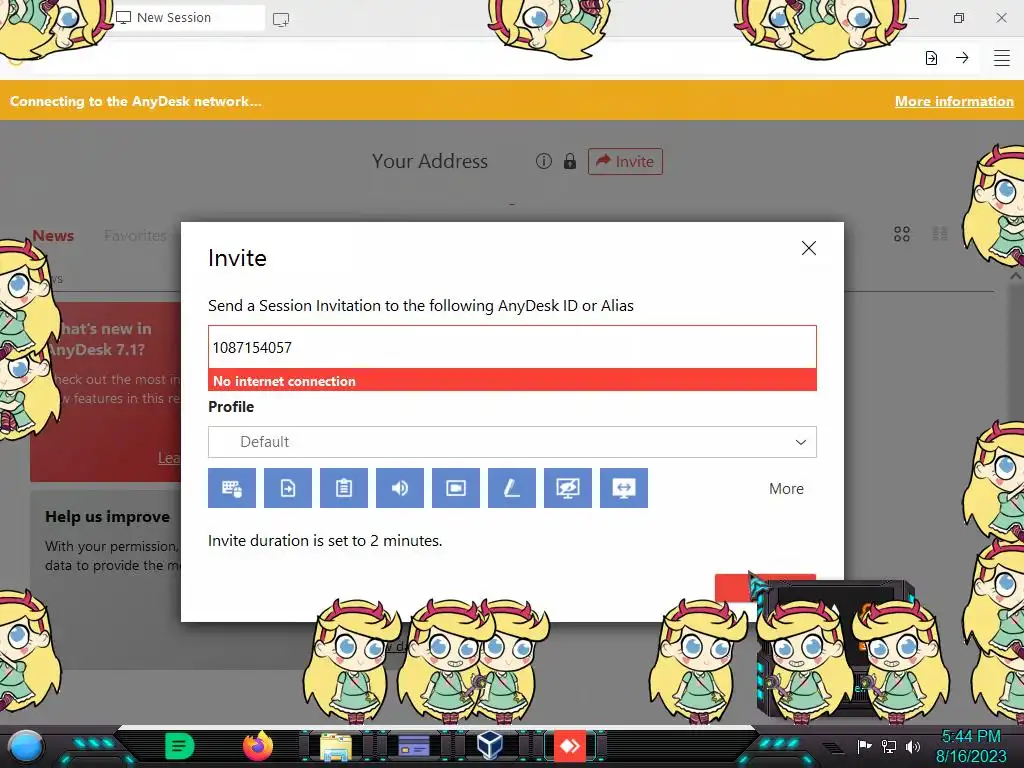The height and width of the screenshot is (768, 1024).
Task: Open File Explorer from the taskbar
Action: click(x=336, y=746)
